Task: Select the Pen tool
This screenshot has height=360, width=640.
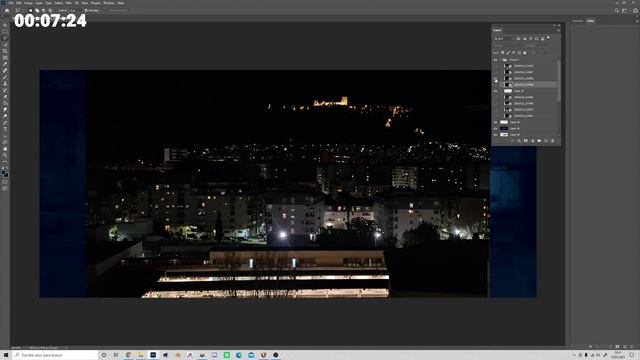Action: (5, 123)
